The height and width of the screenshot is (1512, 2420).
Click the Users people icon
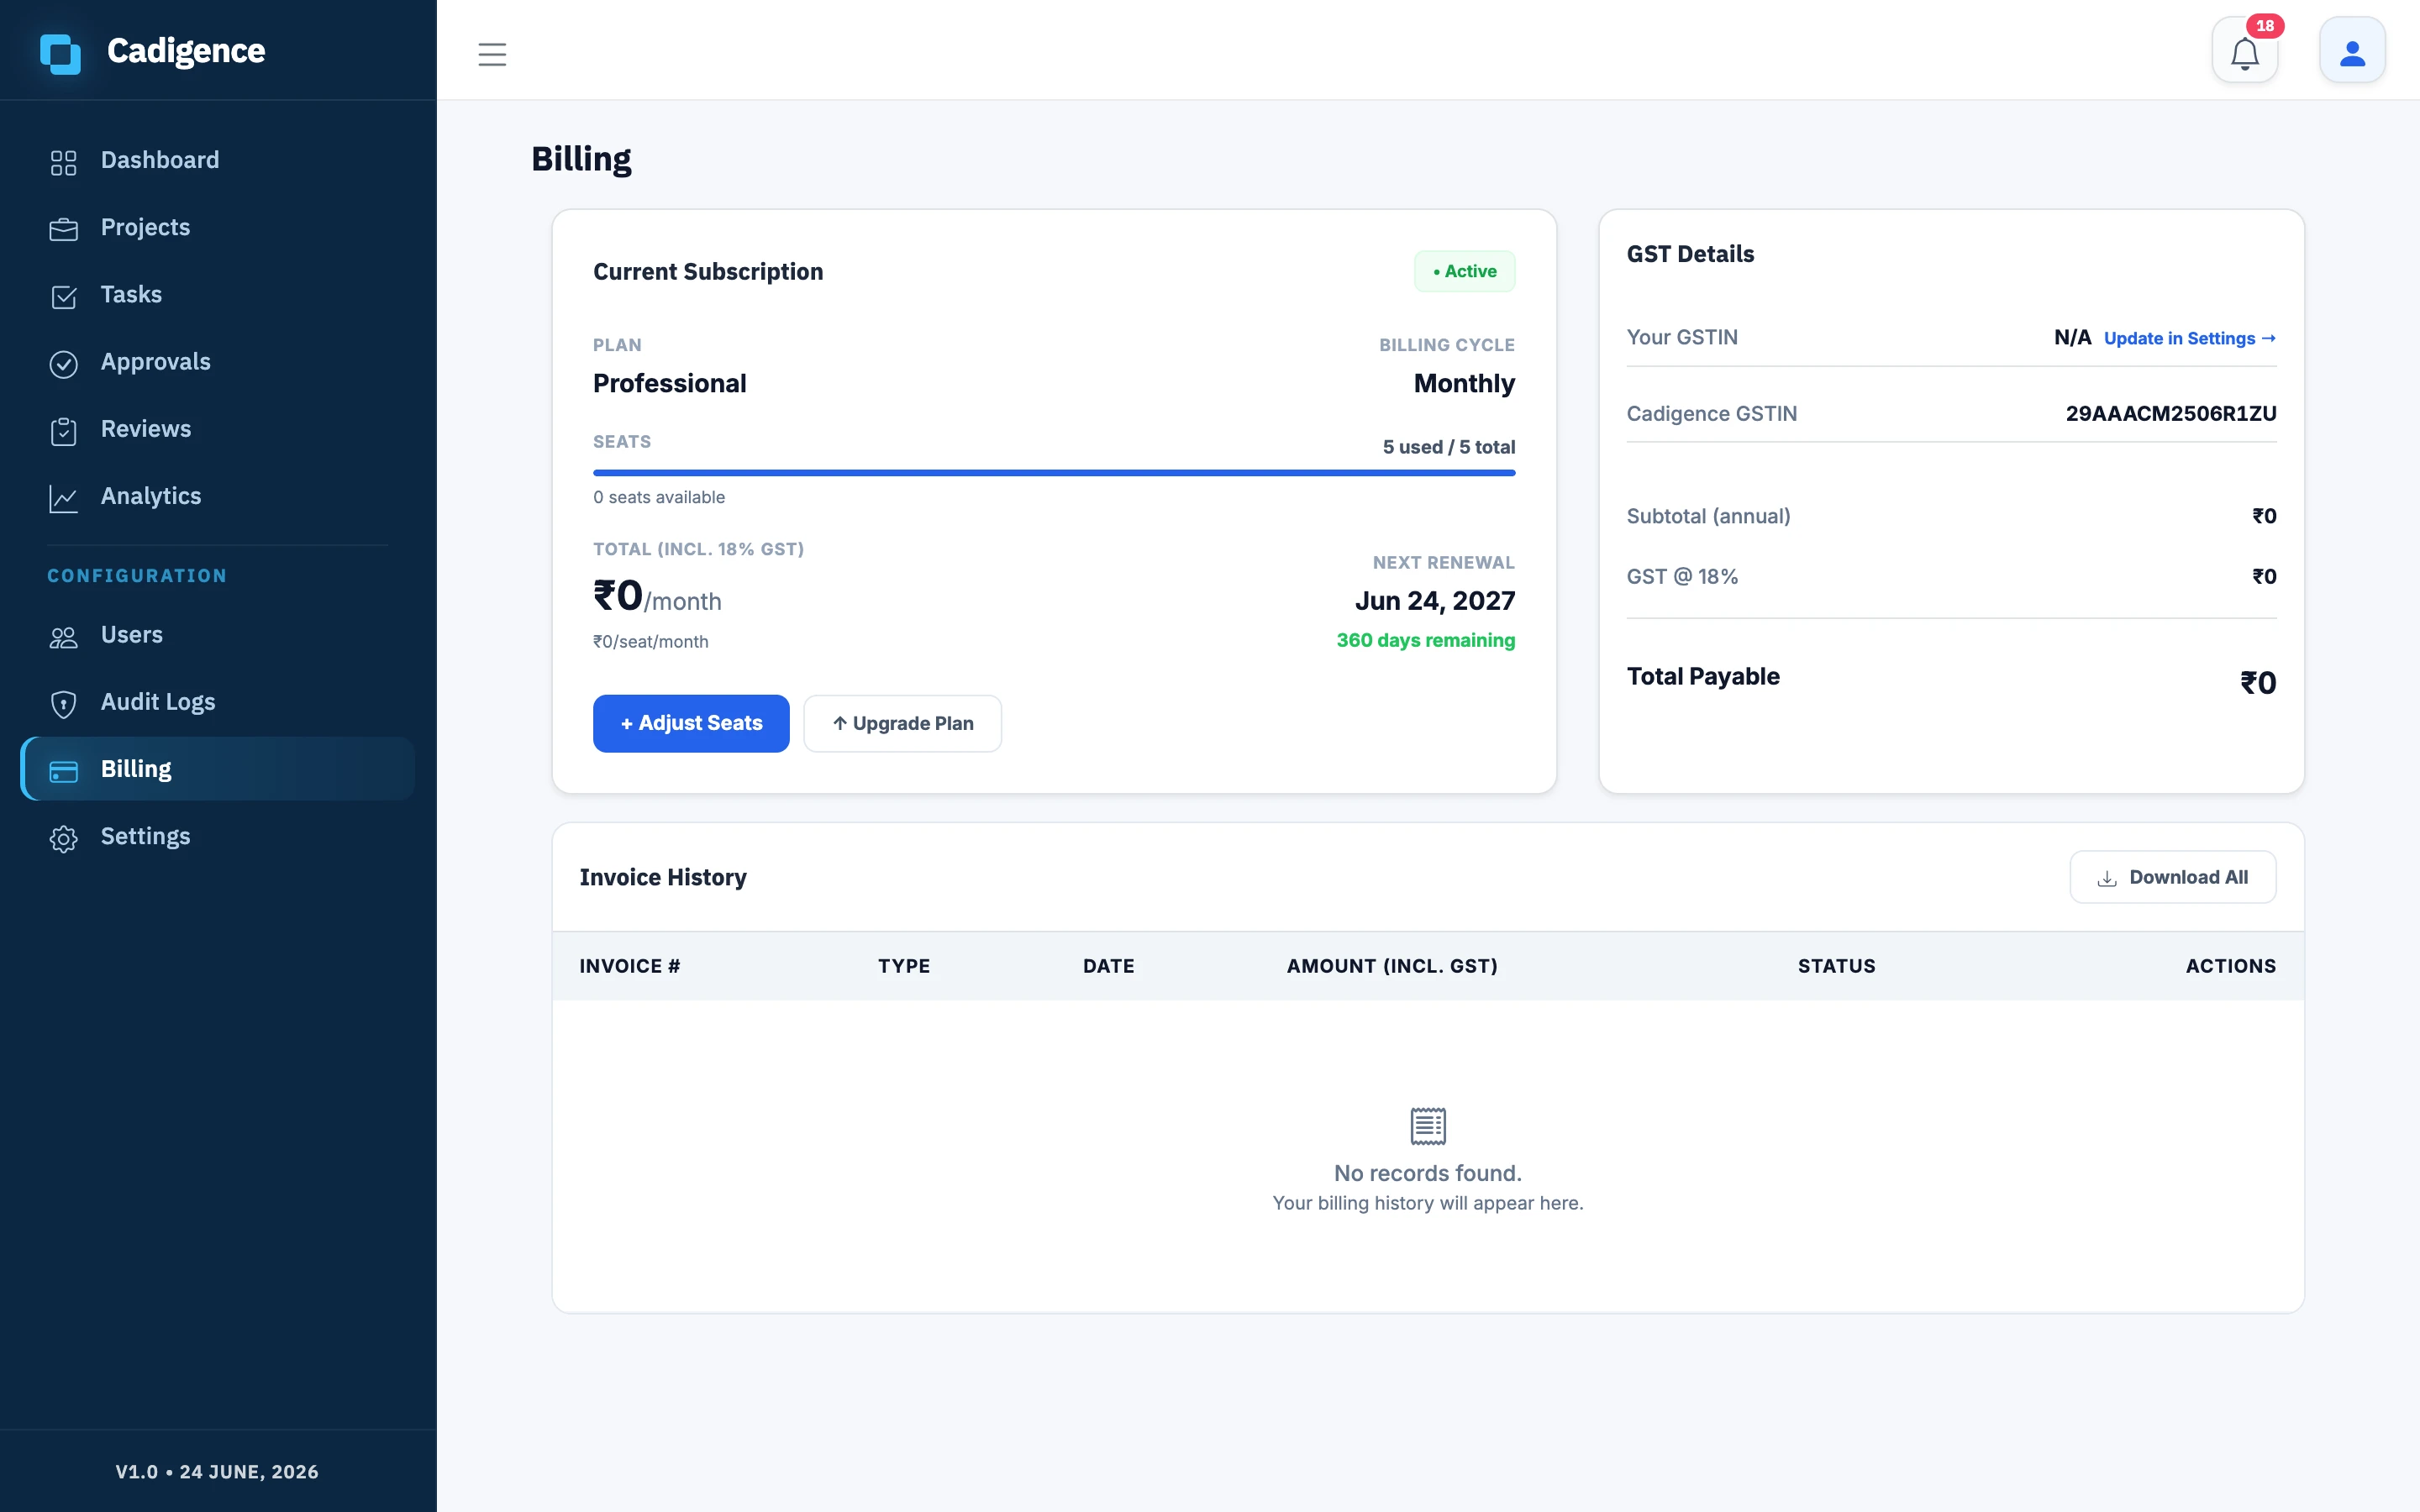(64, 637)
